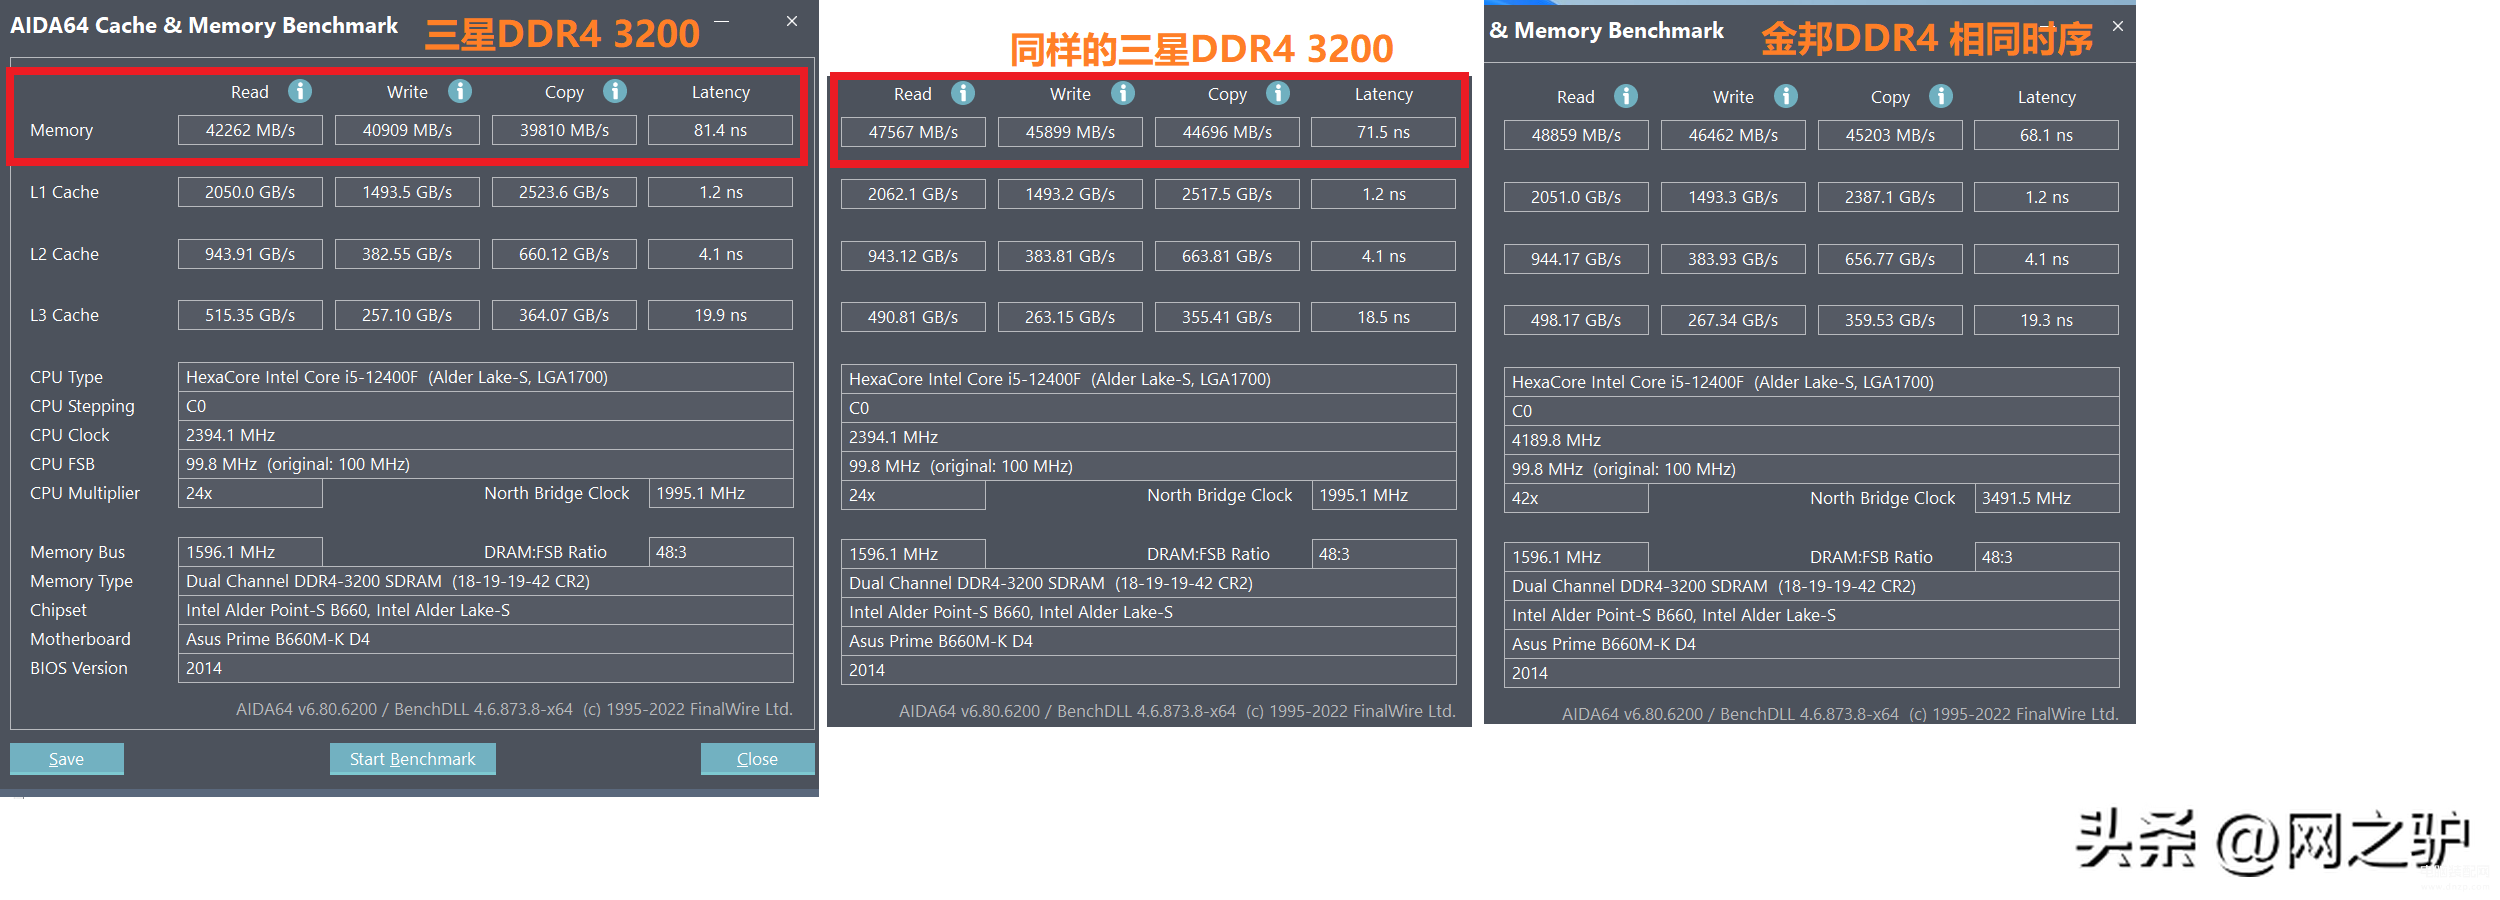Click CPU FSB value 99.8 MHz in left window
The image size is (2500, 900).
click(486, 464)
